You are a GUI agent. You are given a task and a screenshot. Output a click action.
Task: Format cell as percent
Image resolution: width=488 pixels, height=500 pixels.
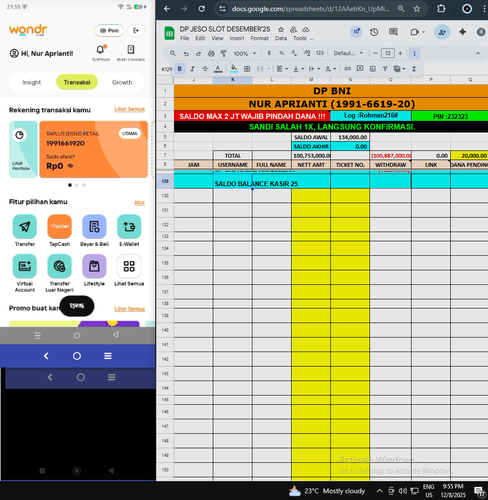coord(282,53)
